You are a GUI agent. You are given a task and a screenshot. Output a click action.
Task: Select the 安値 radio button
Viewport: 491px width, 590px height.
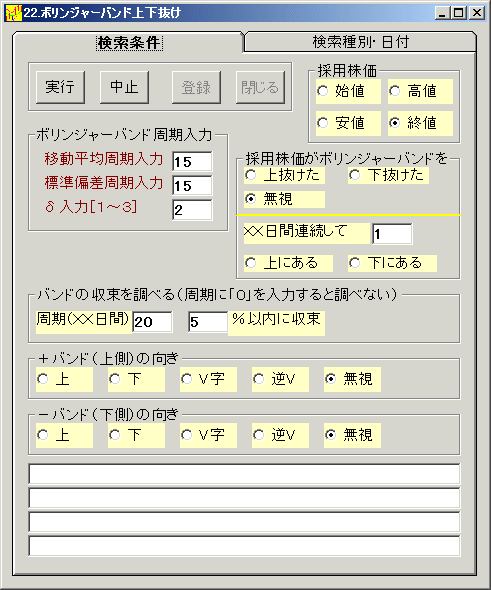[348, 123]
